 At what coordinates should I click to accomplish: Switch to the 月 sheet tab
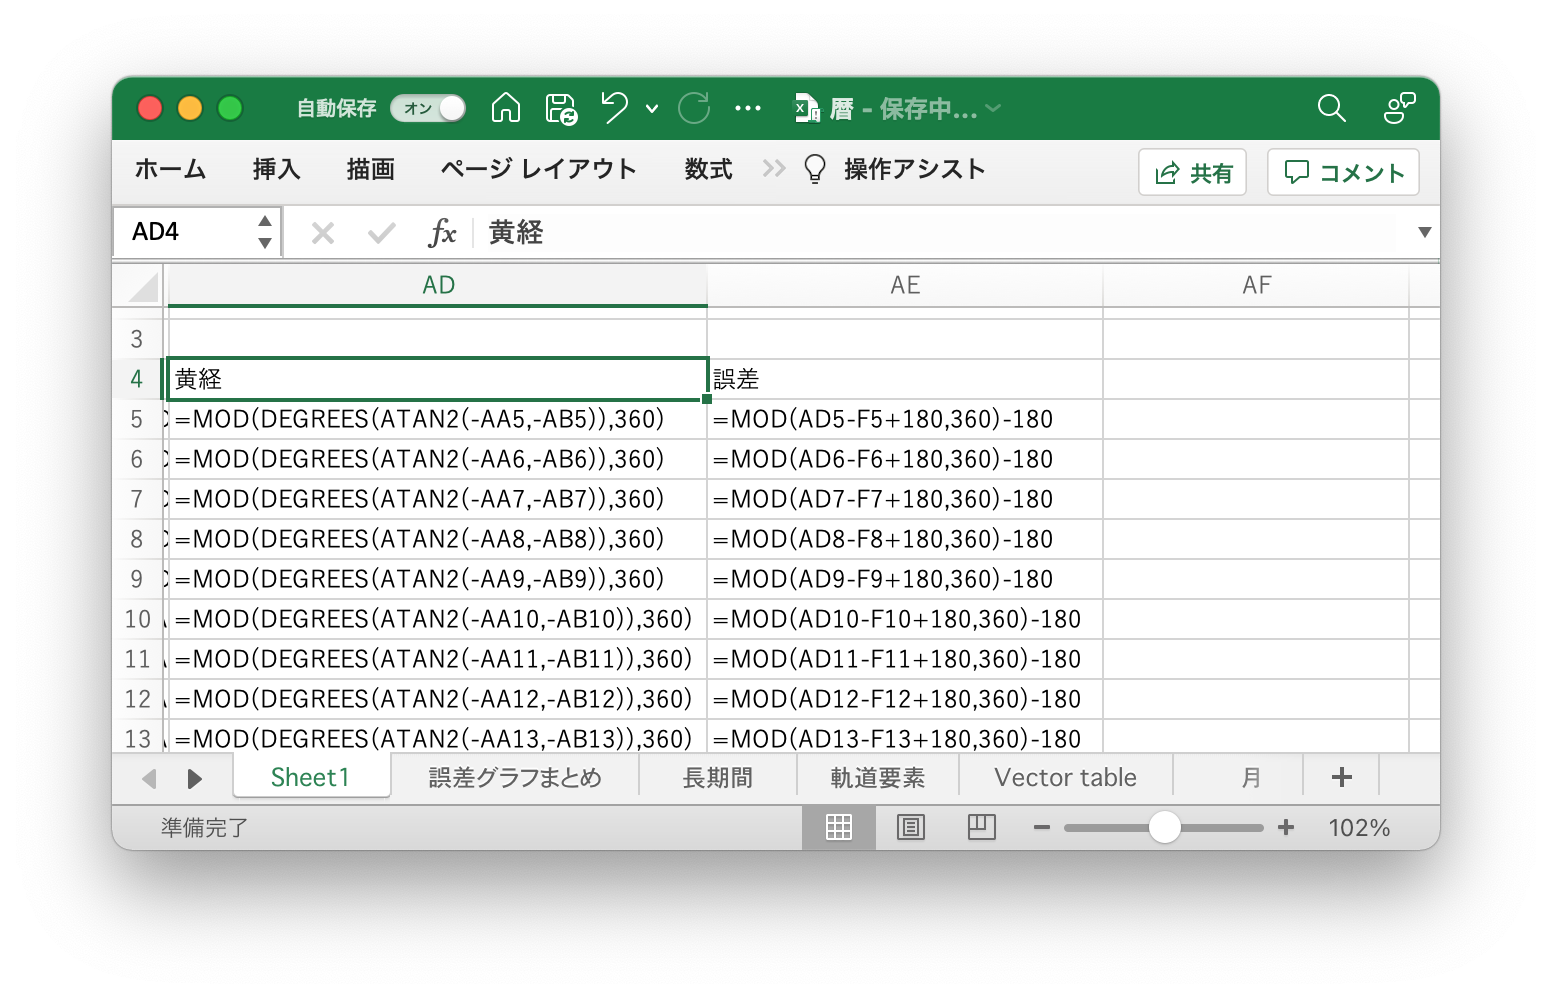coord(1250,778)
